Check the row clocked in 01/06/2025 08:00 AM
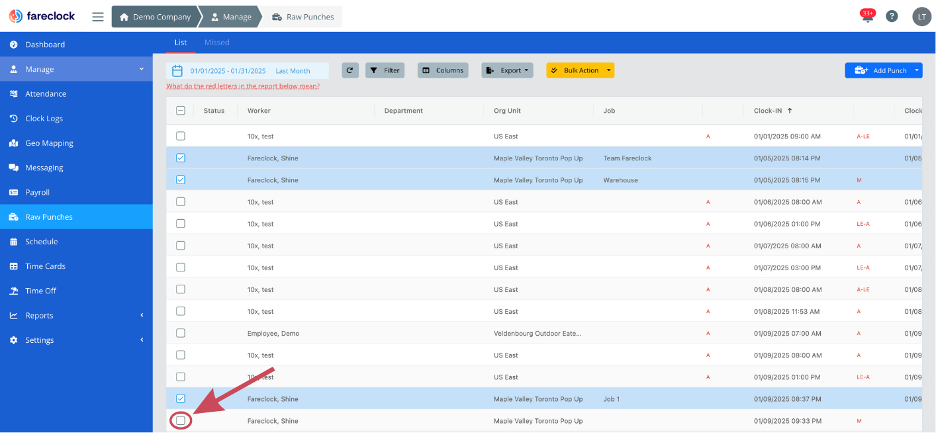936x434 pixels. coord(181,202)
